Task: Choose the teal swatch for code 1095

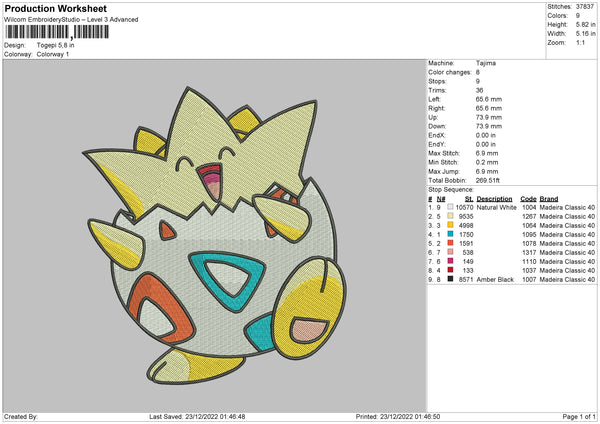Action: [x=450, y=234]
